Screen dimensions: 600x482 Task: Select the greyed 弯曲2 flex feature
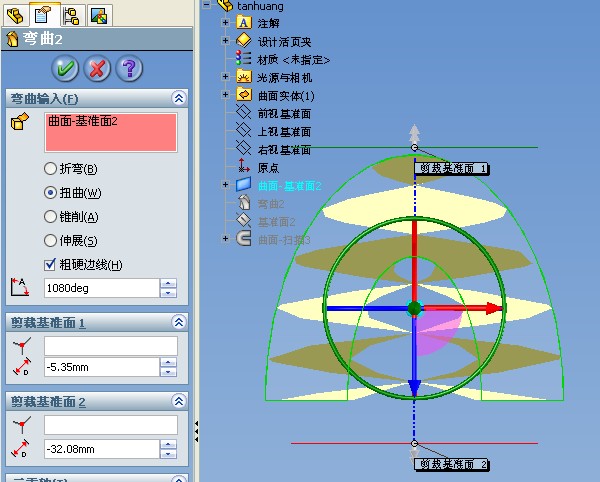pos(271,204)
